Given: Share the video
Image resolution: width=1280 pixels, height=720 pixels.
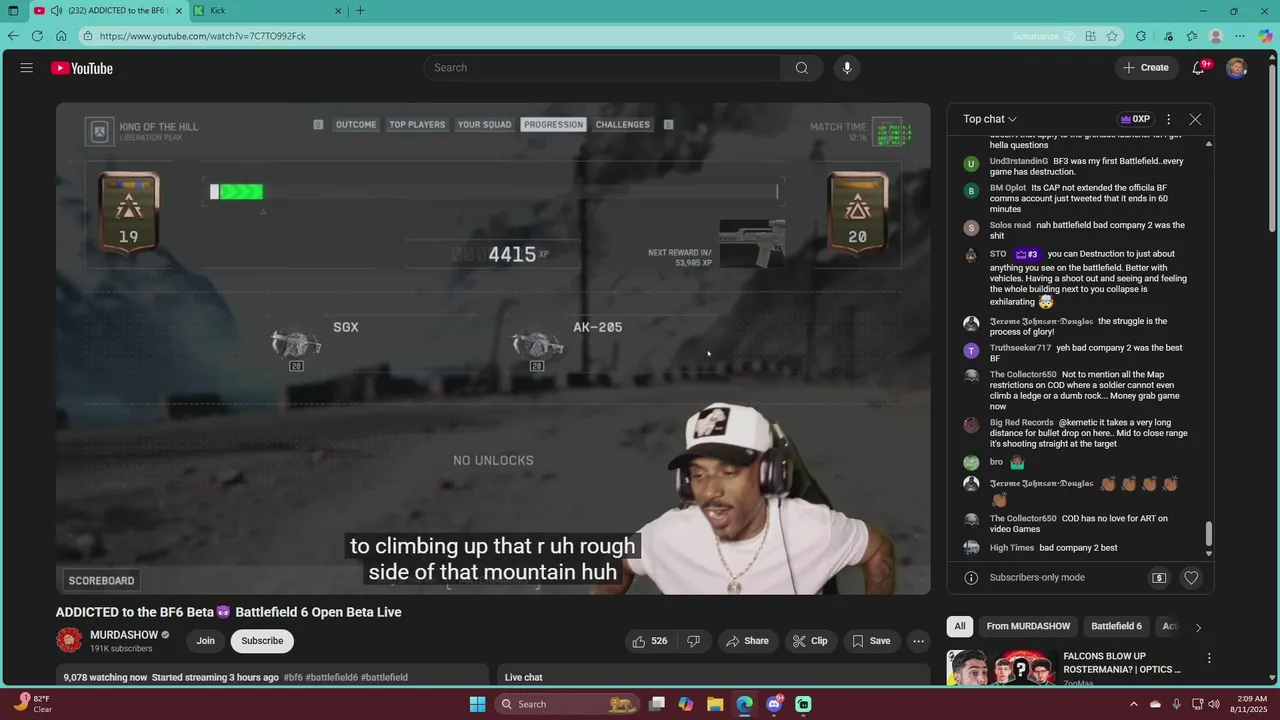Looking at the screenshot, I should coord(747,641).
